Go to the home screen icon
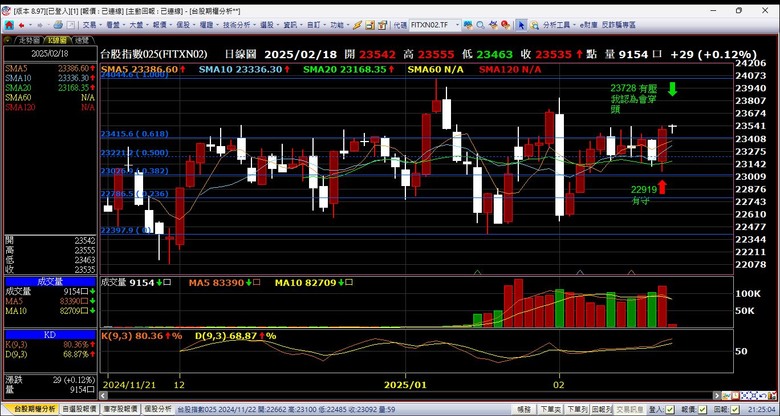The width and height of the screenshot is (780, 416). [9, 25]
